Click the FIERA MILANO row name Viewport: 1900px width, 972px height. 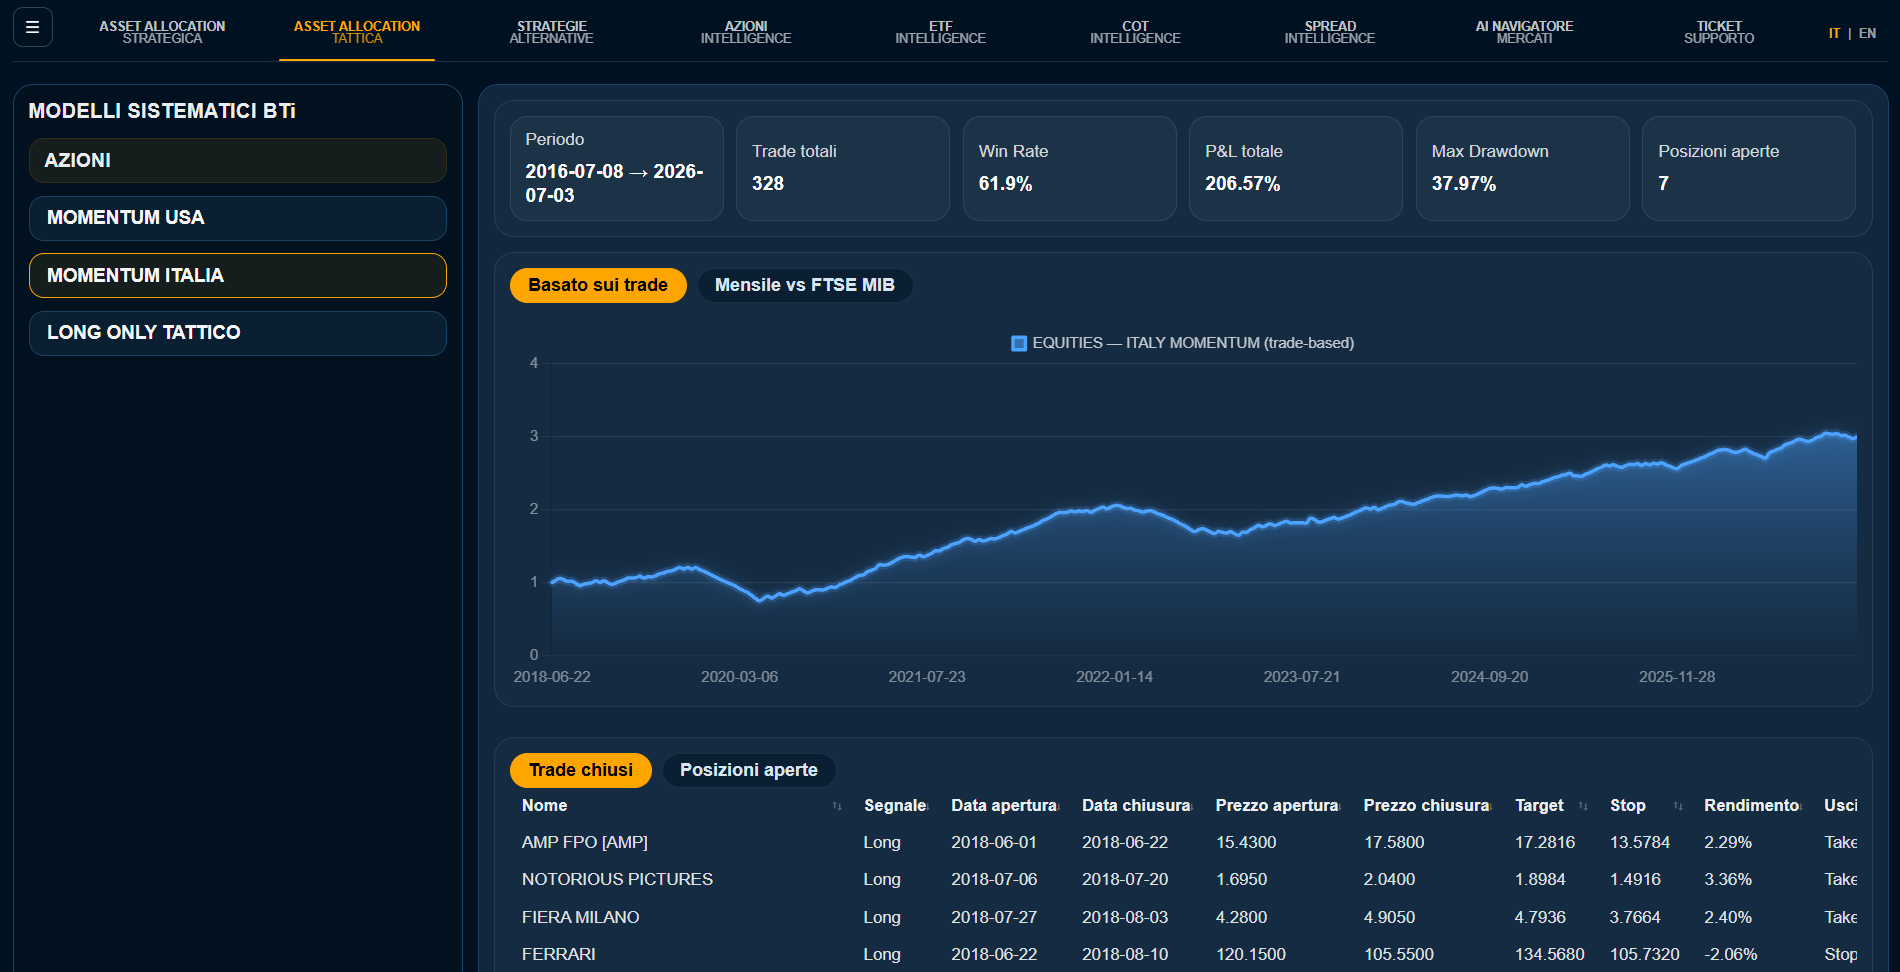[580, 918]
